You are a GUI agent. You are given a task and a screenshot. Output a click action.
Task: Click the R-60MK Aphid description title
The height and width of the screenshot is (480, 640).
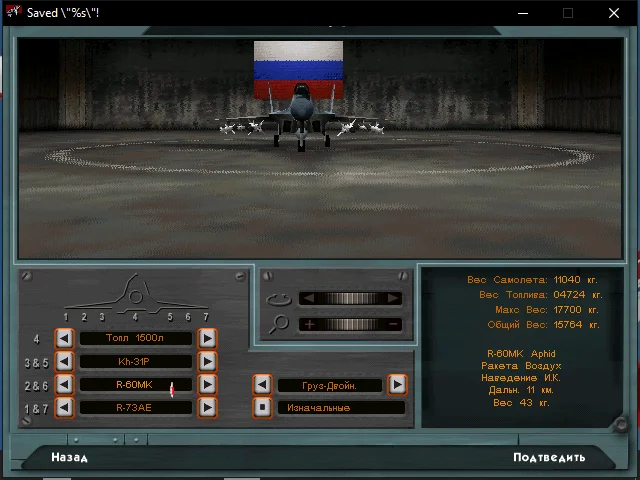coord(521,354)
